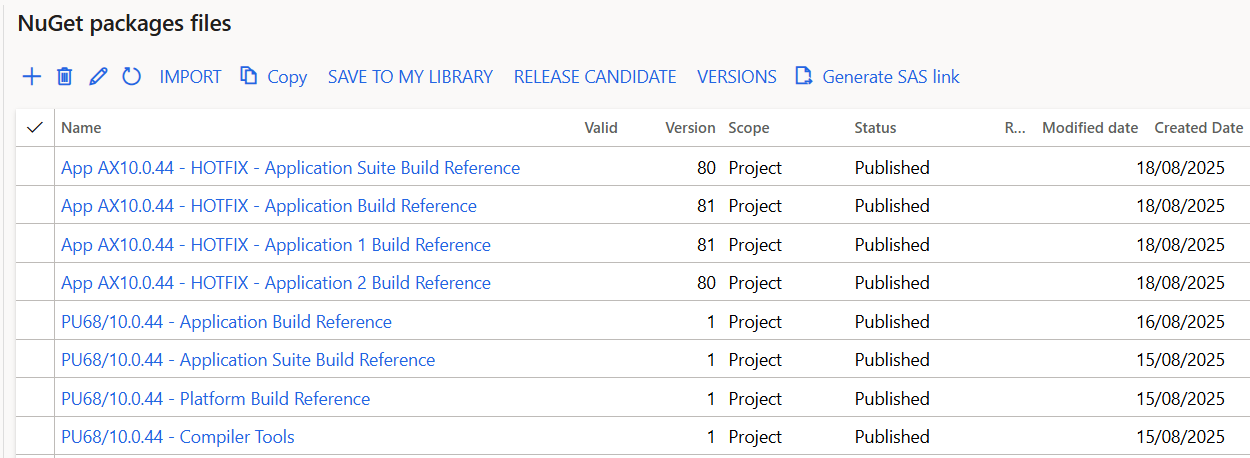
Task: Open the Status column header filter
Action: click(x=875, y=128)
